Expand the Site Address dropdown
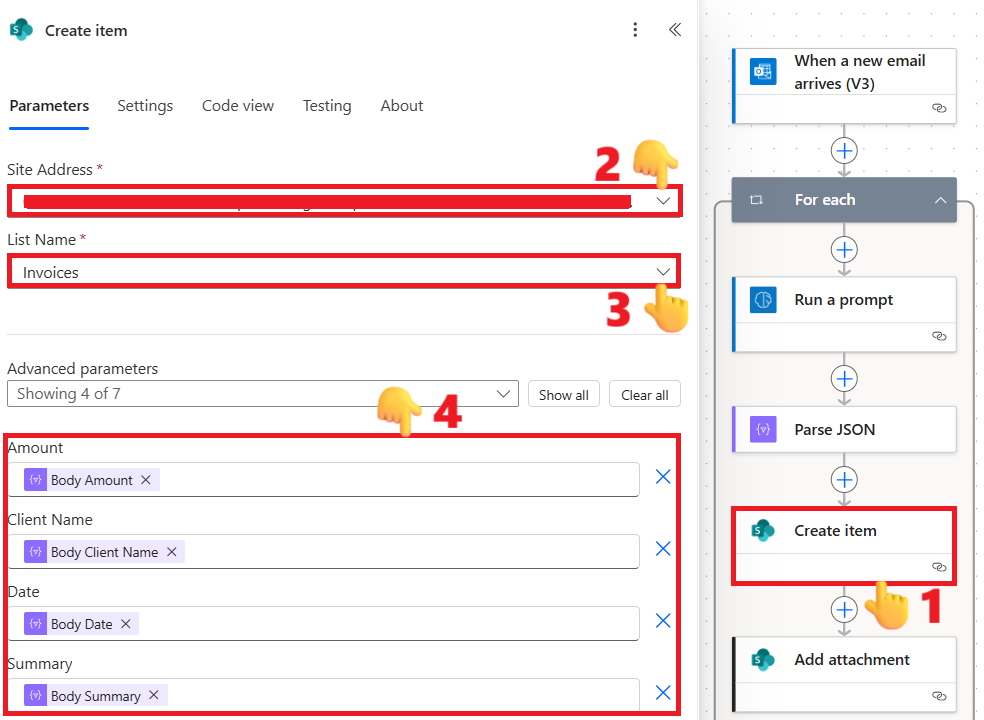 point(663,201)
